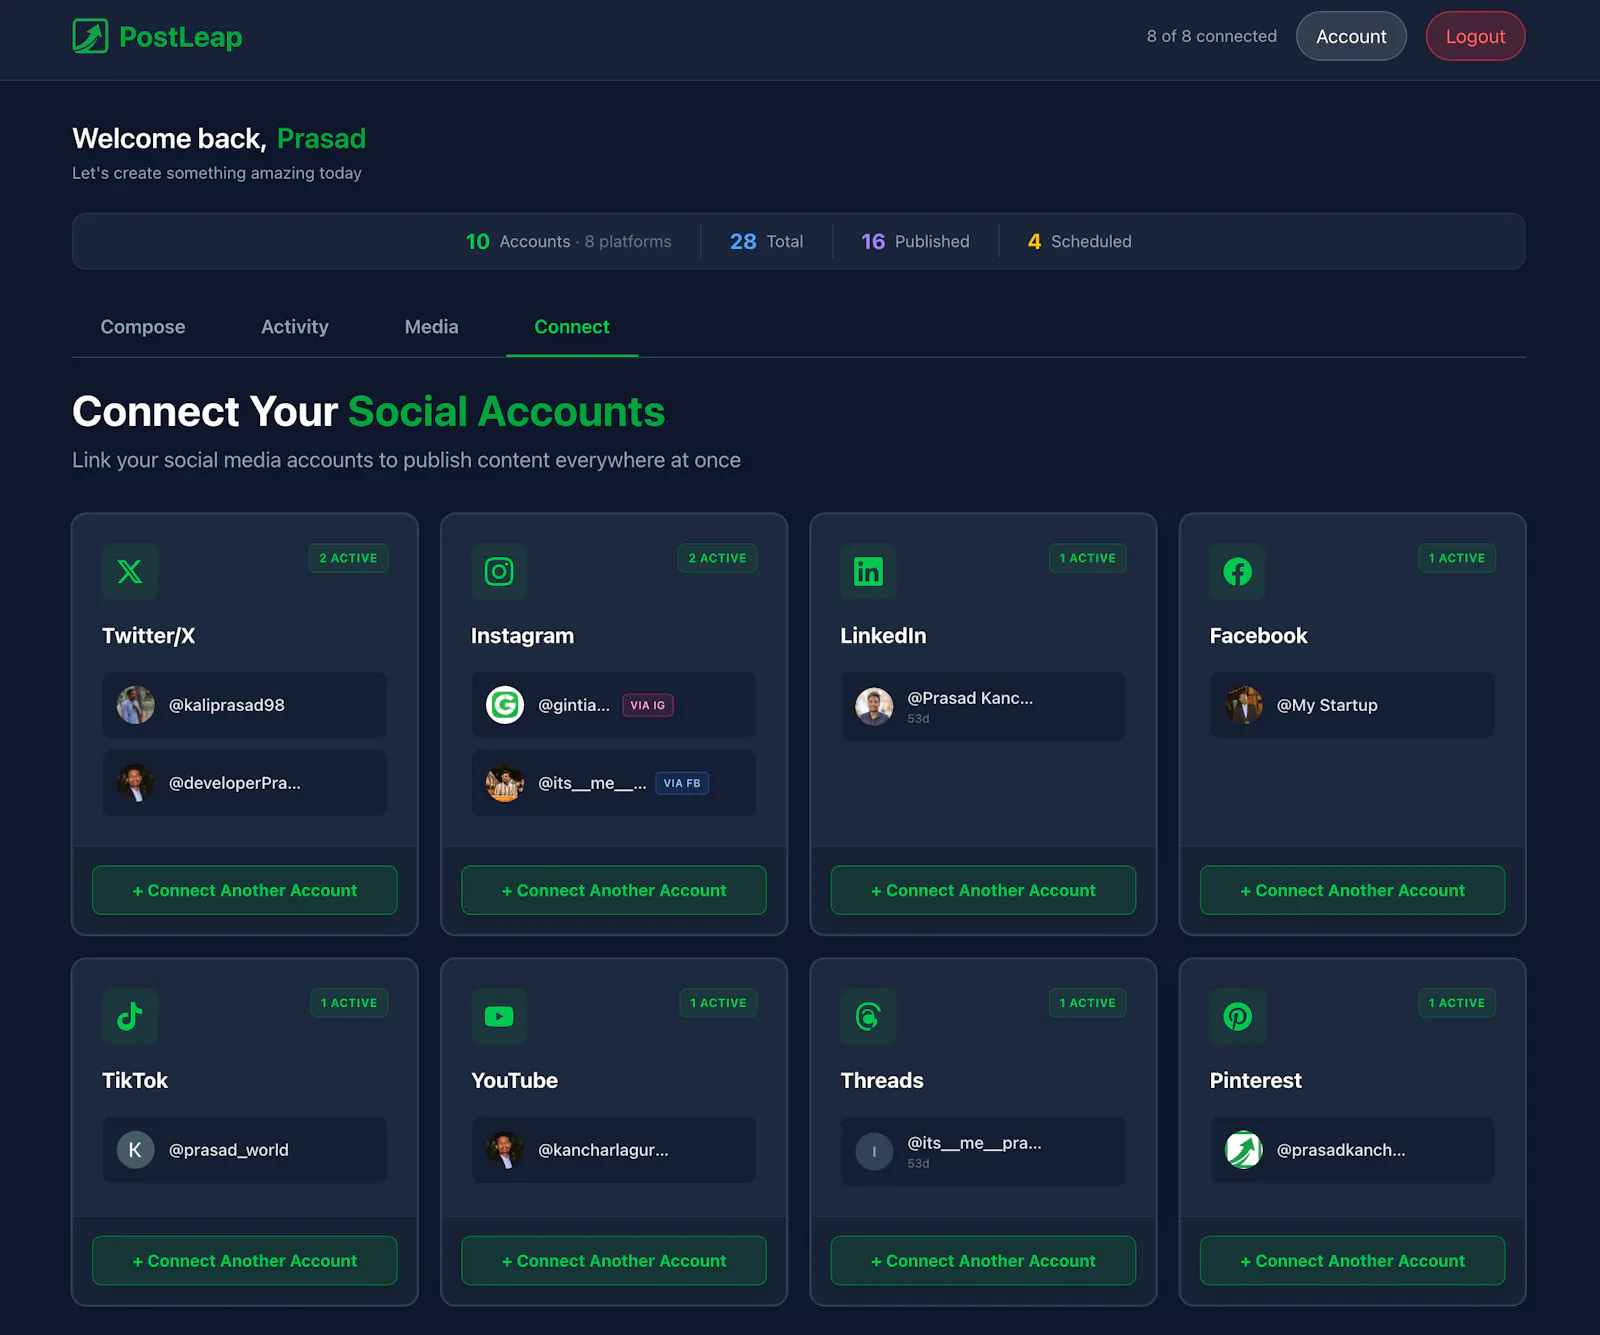Click the PostLeap brand name
1600x1335 pixels.
coord(181,37)
